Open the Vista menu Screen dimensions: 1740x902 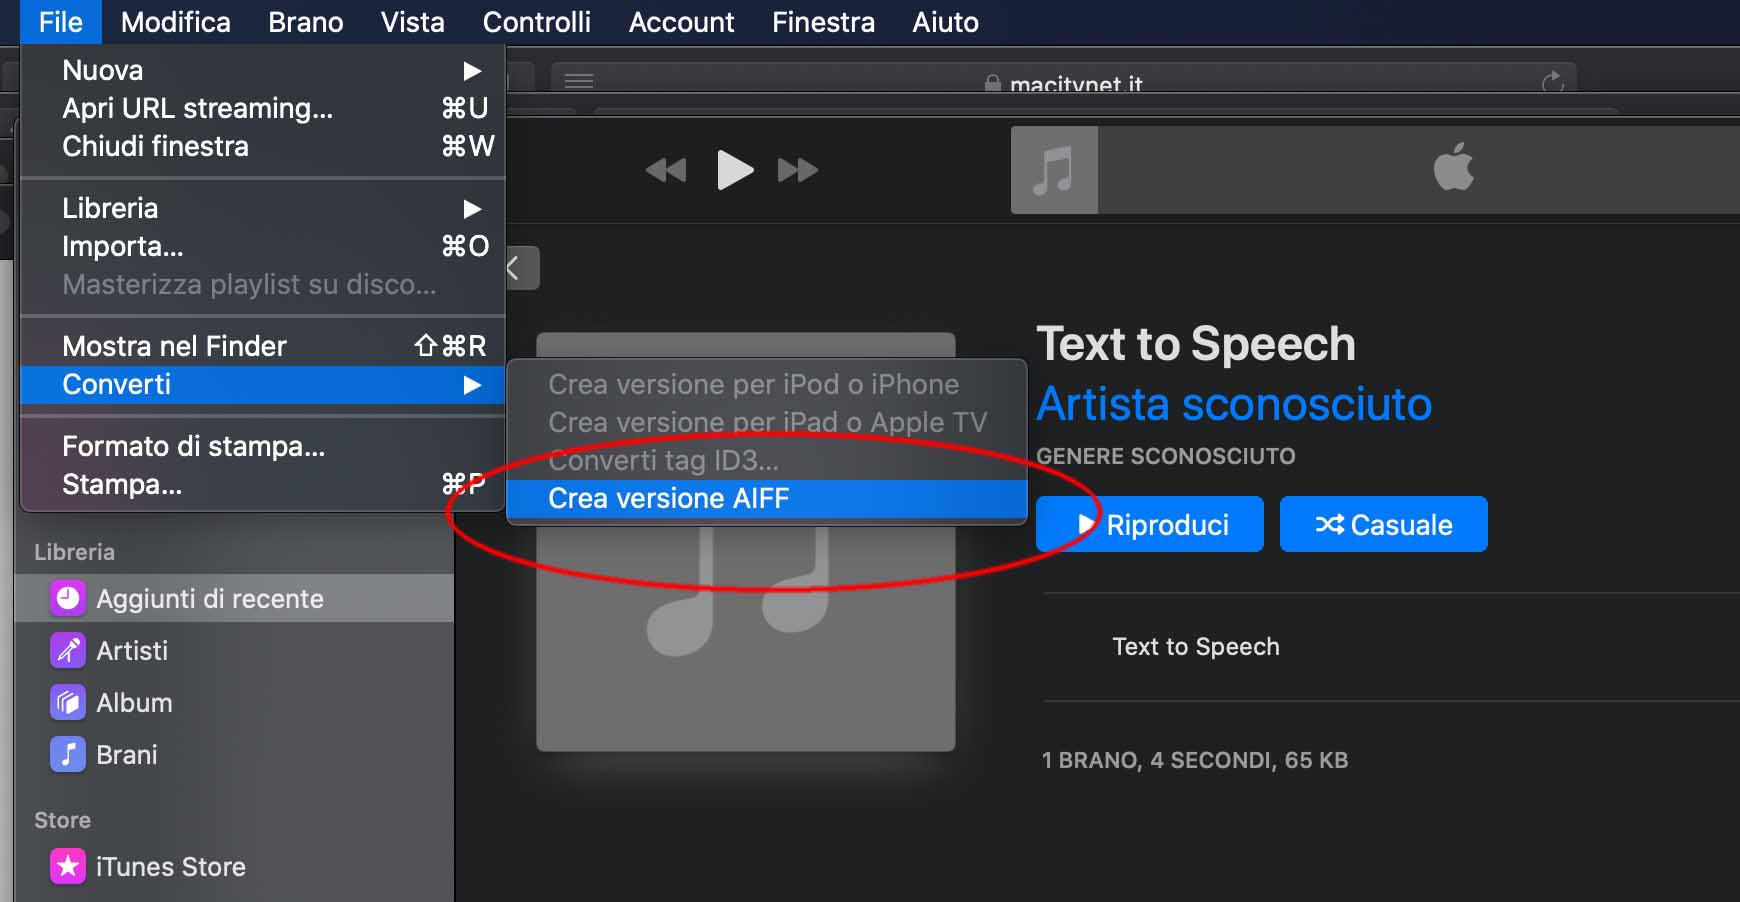tap(413, 22)
